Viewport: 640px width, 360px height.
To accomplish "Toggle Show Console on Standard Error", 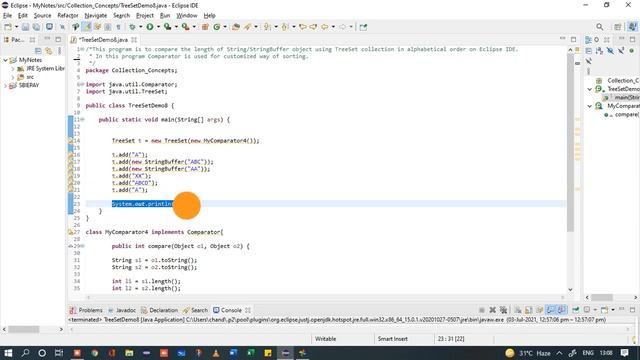I will (562, 310).
